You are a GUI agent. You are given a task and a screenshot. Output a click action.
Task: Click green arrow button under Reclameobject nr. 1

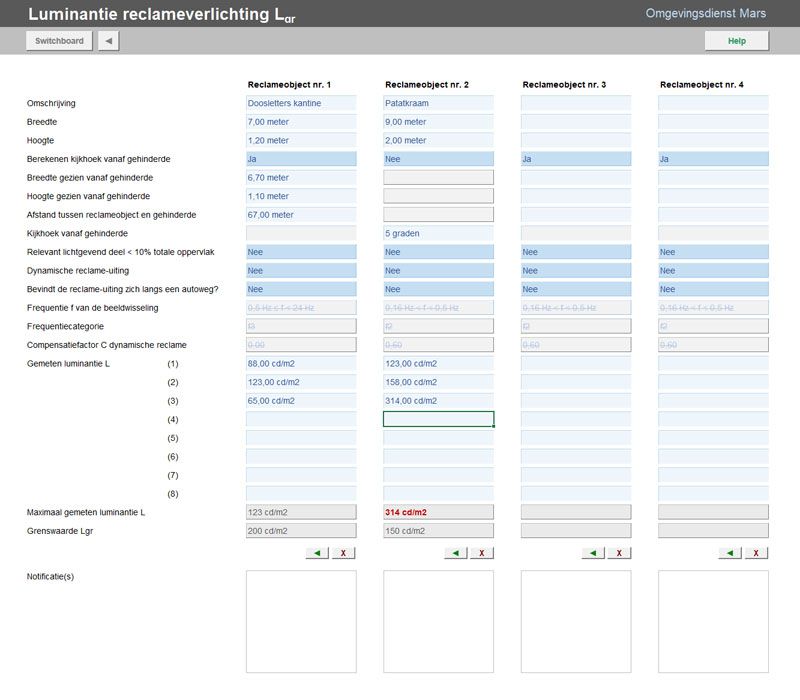(318, 553)
